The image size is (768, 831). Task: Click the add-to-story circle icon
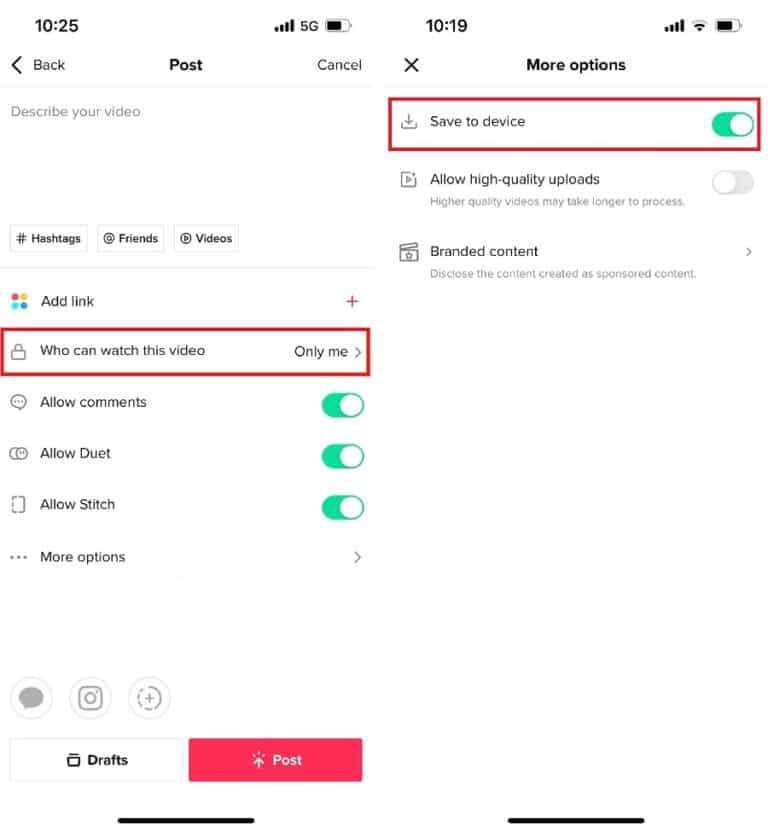pos(149,698)
